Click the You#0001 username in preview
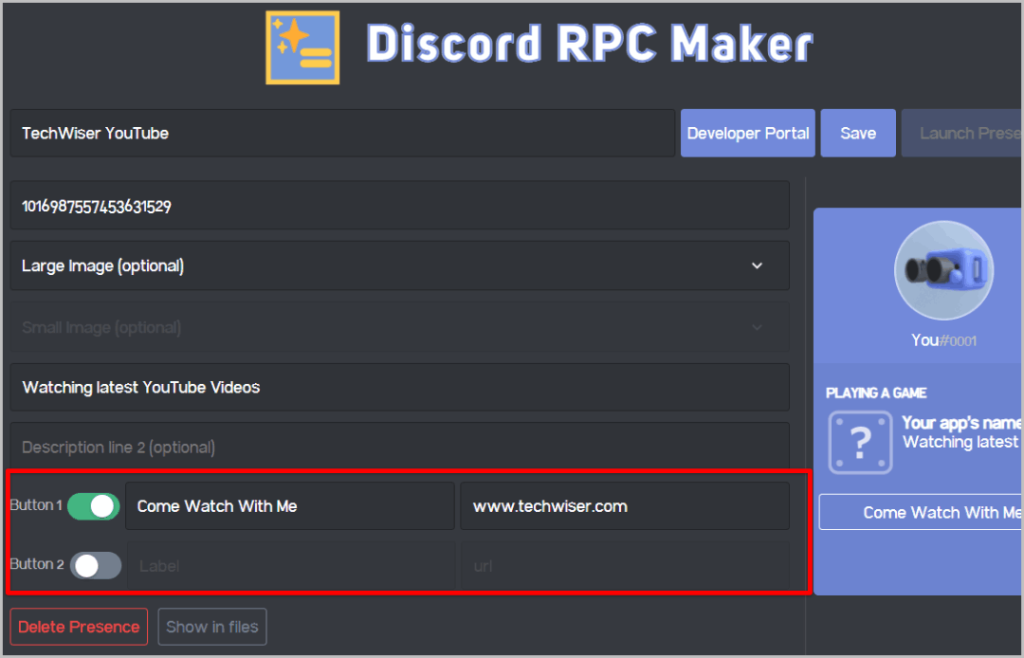 point(944,340)
